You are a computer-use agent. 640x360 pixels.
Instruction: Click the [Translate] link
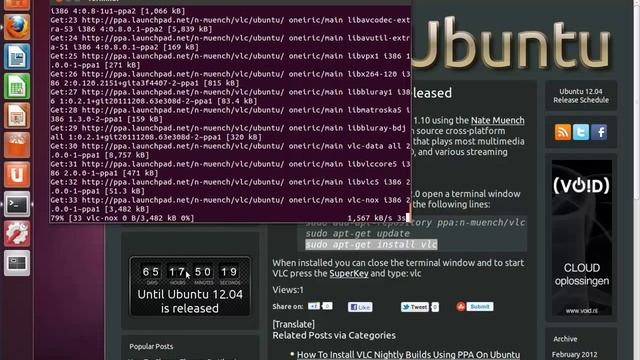(293, 324)
